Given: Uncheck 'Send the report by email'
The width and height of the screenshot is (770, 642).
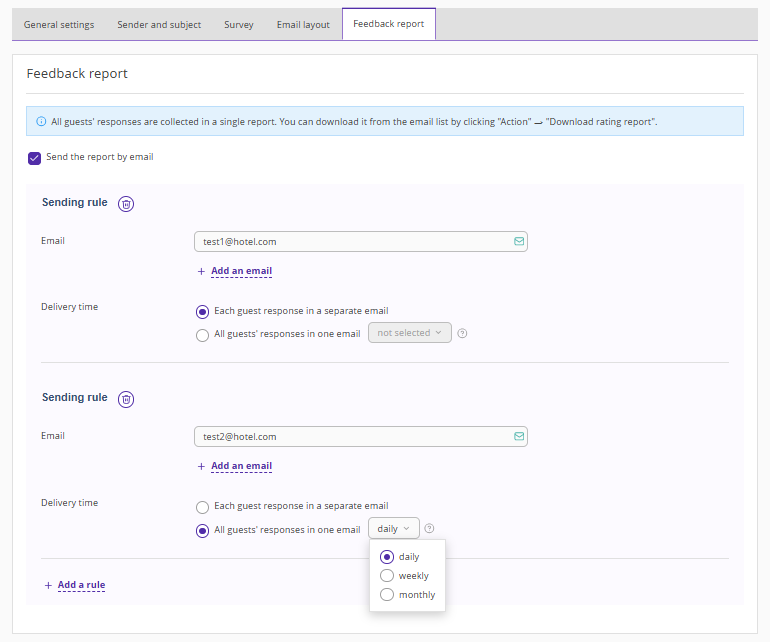Looking at the screenshot, I should 35,158.
